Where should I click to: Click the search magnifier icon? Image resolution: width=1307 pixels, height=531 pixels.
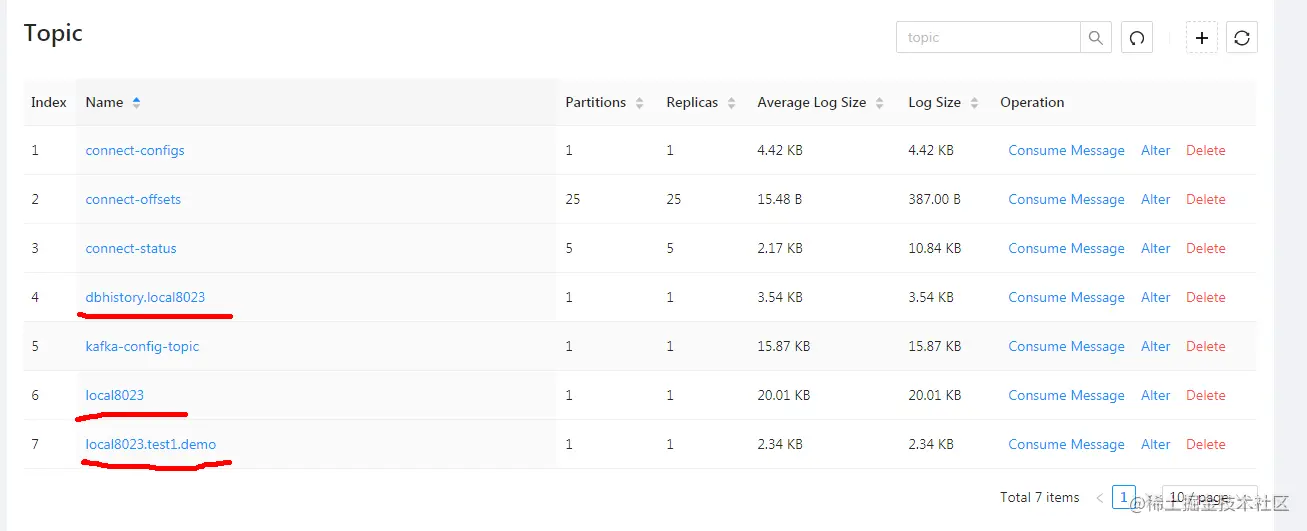(1096, 38)
